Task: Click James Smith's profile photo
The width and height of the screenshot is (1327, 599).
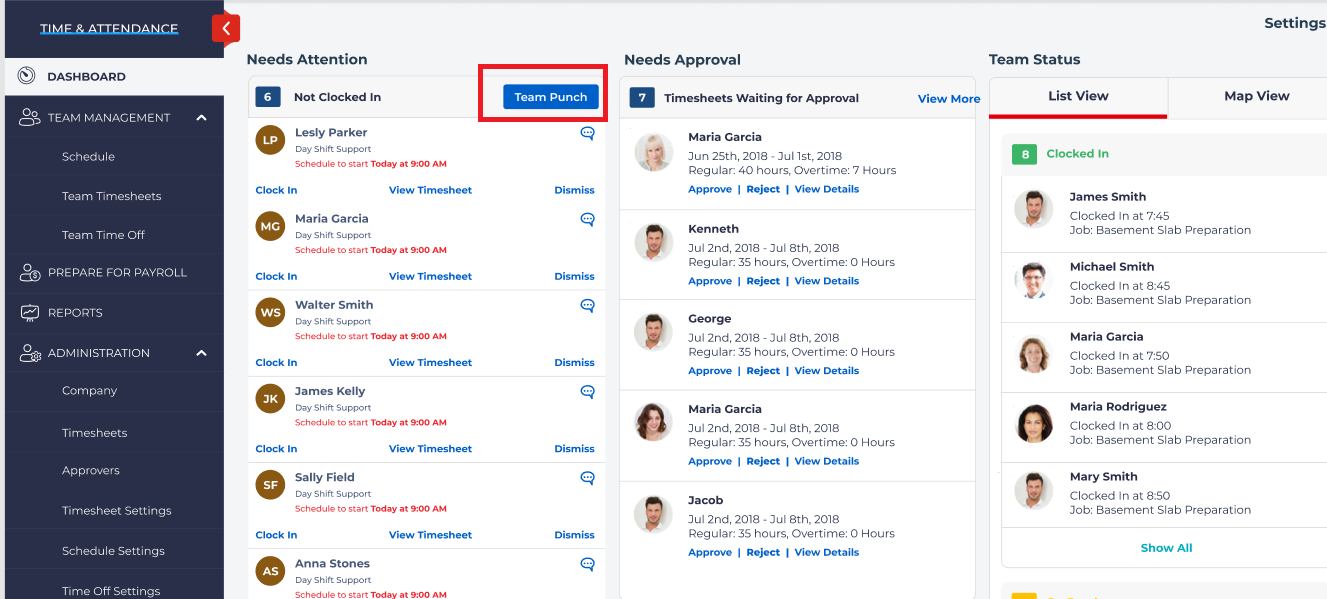Action: point(1034,208)
